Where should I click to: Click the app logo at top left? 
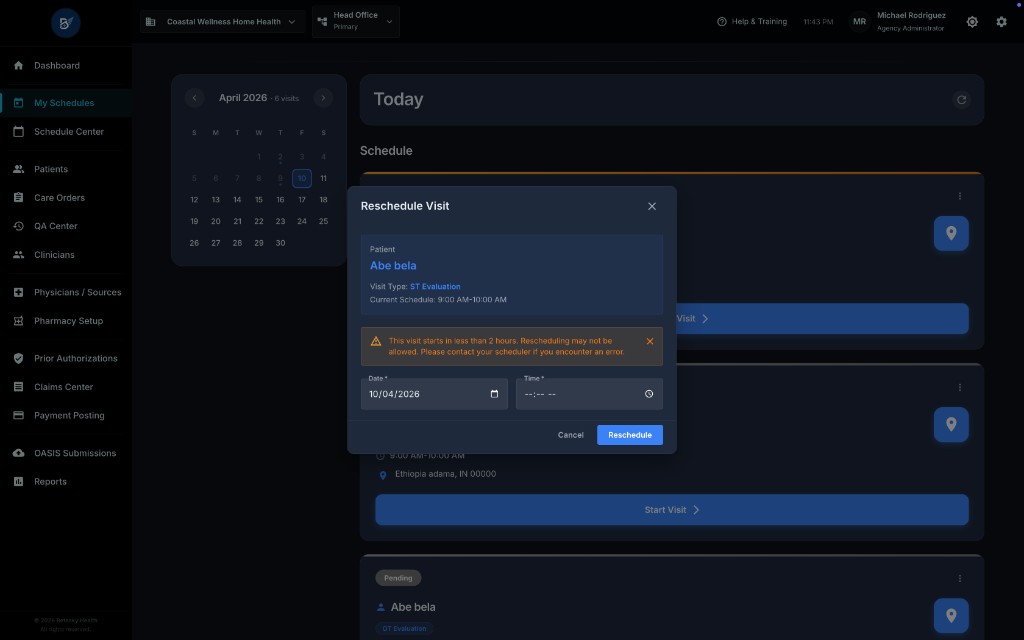click(66, 23)
